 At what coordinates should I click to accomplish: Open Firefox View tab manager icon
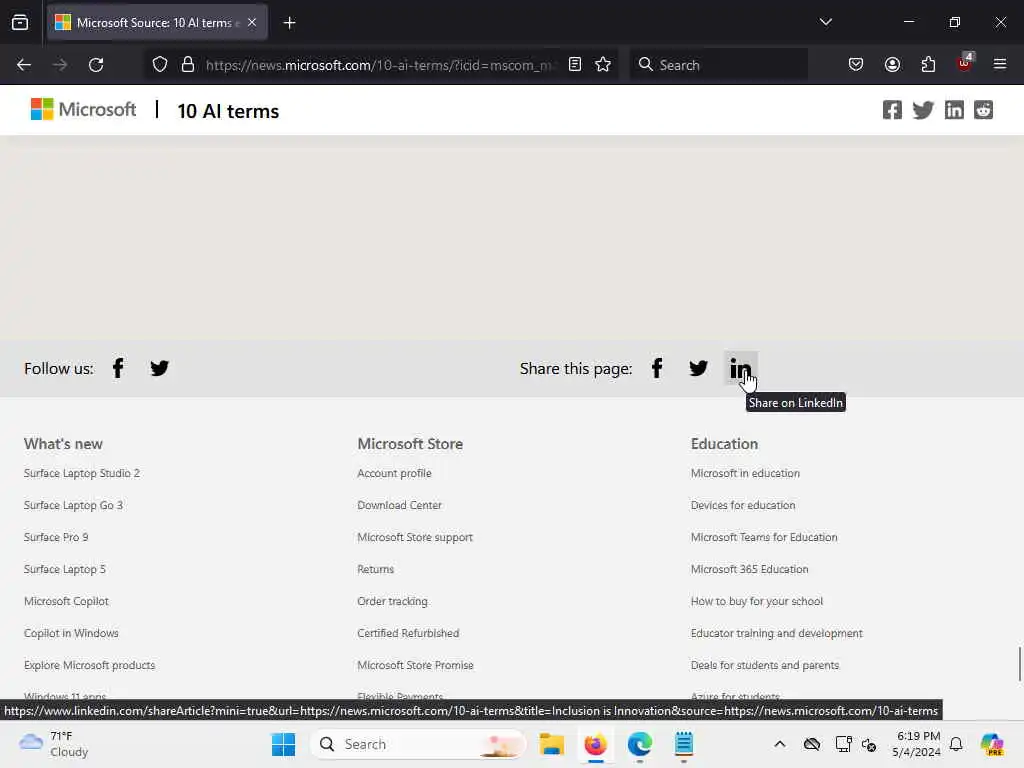pos(20,23)
